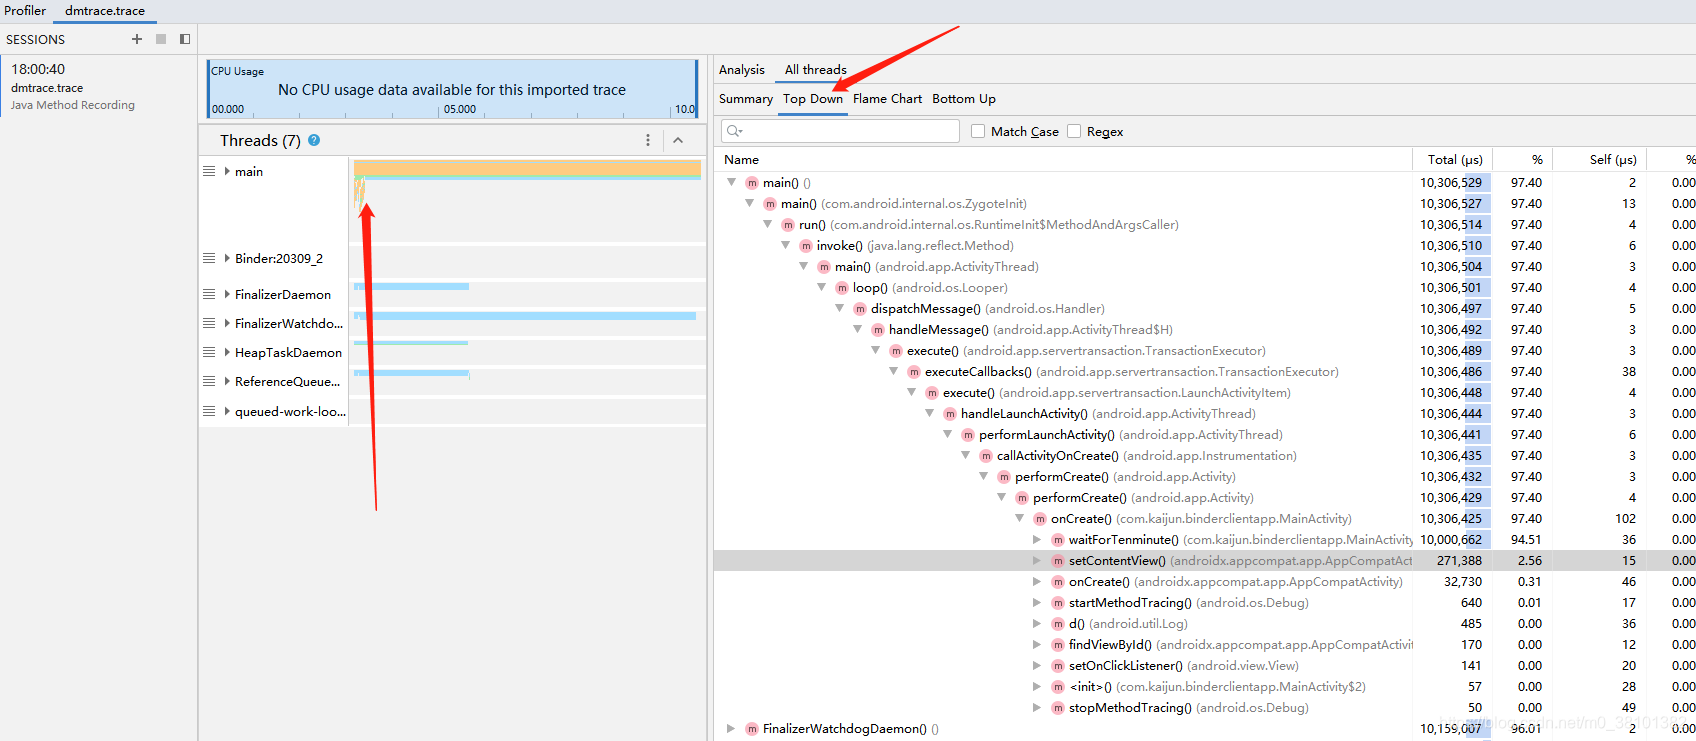Switch to the Flame Chart tab
Image resolution: width=1696 pixels, height=741 pixels.
(x=887, y=98)
